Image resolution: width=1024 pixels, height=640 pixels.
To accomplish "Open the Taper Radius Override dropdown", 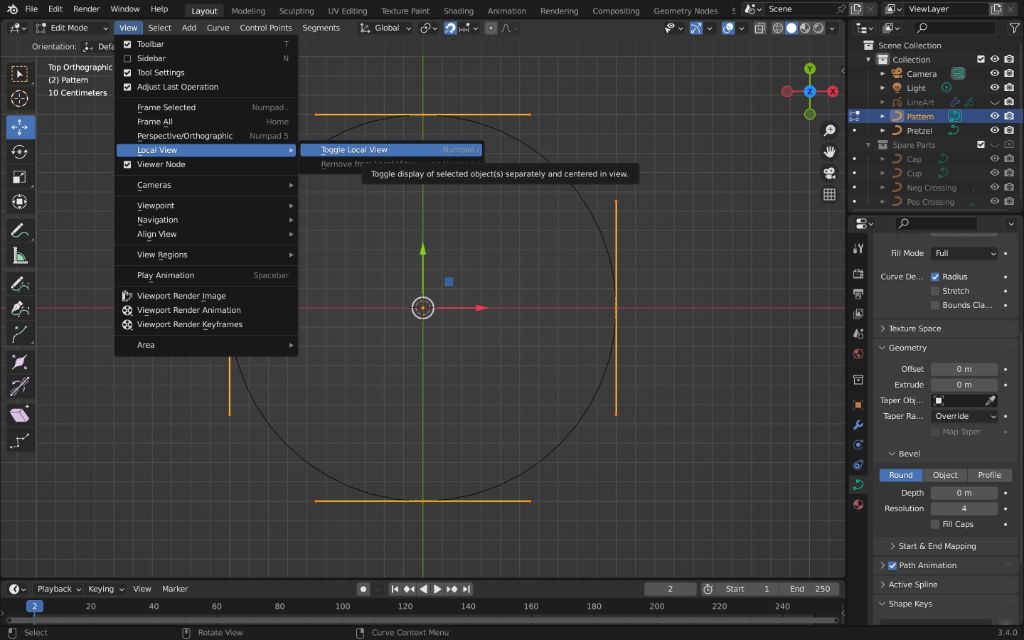I will (x=964, y=416).
